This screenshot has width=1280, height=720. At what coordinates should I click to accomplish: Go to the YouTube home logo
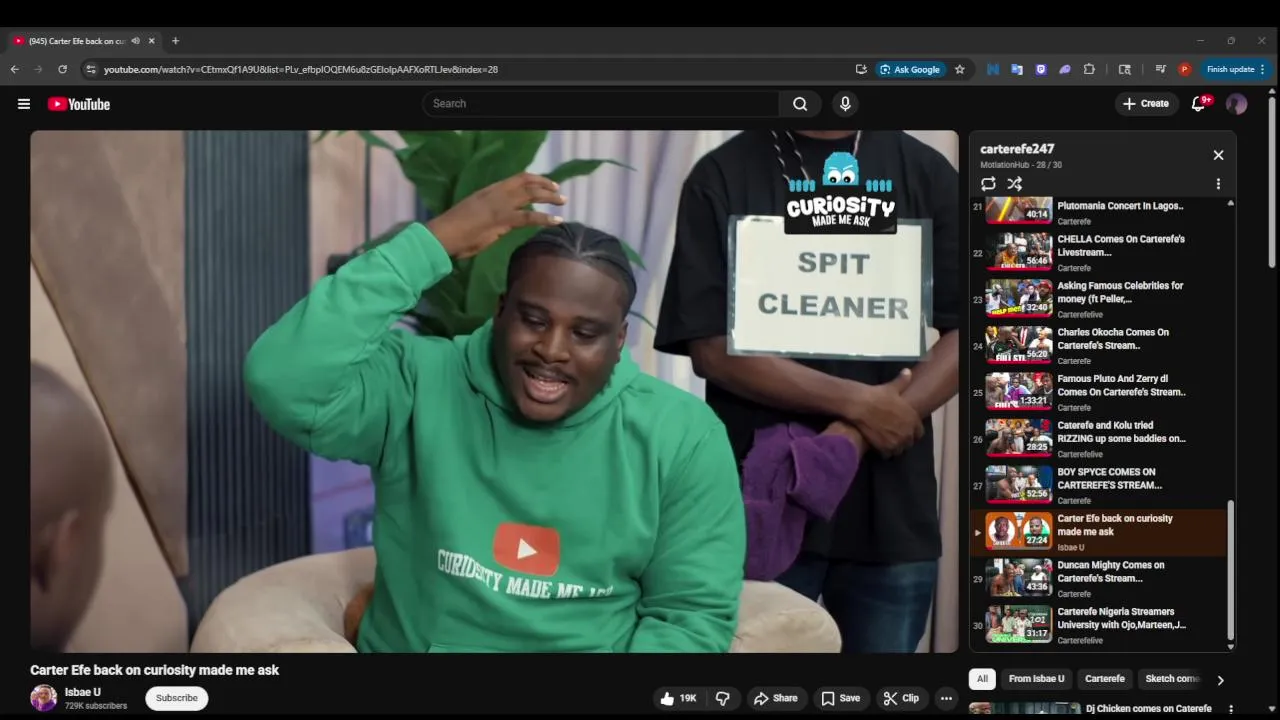pos(79,104)
